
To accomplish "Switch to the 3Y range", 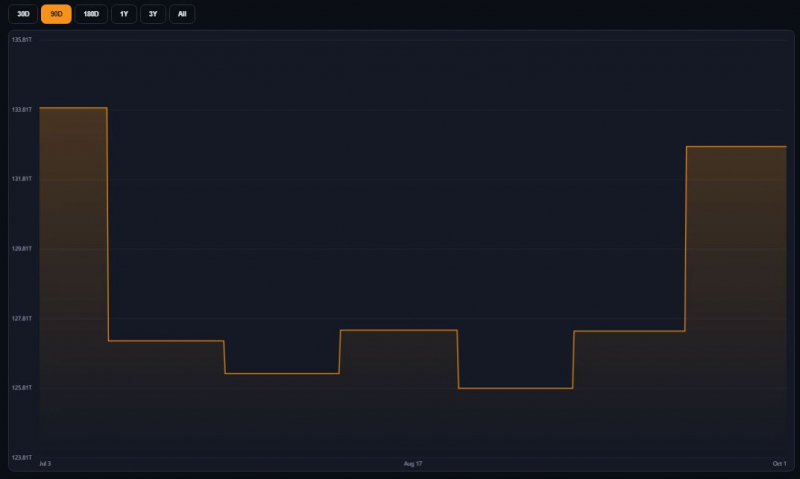I will [153, 14].
